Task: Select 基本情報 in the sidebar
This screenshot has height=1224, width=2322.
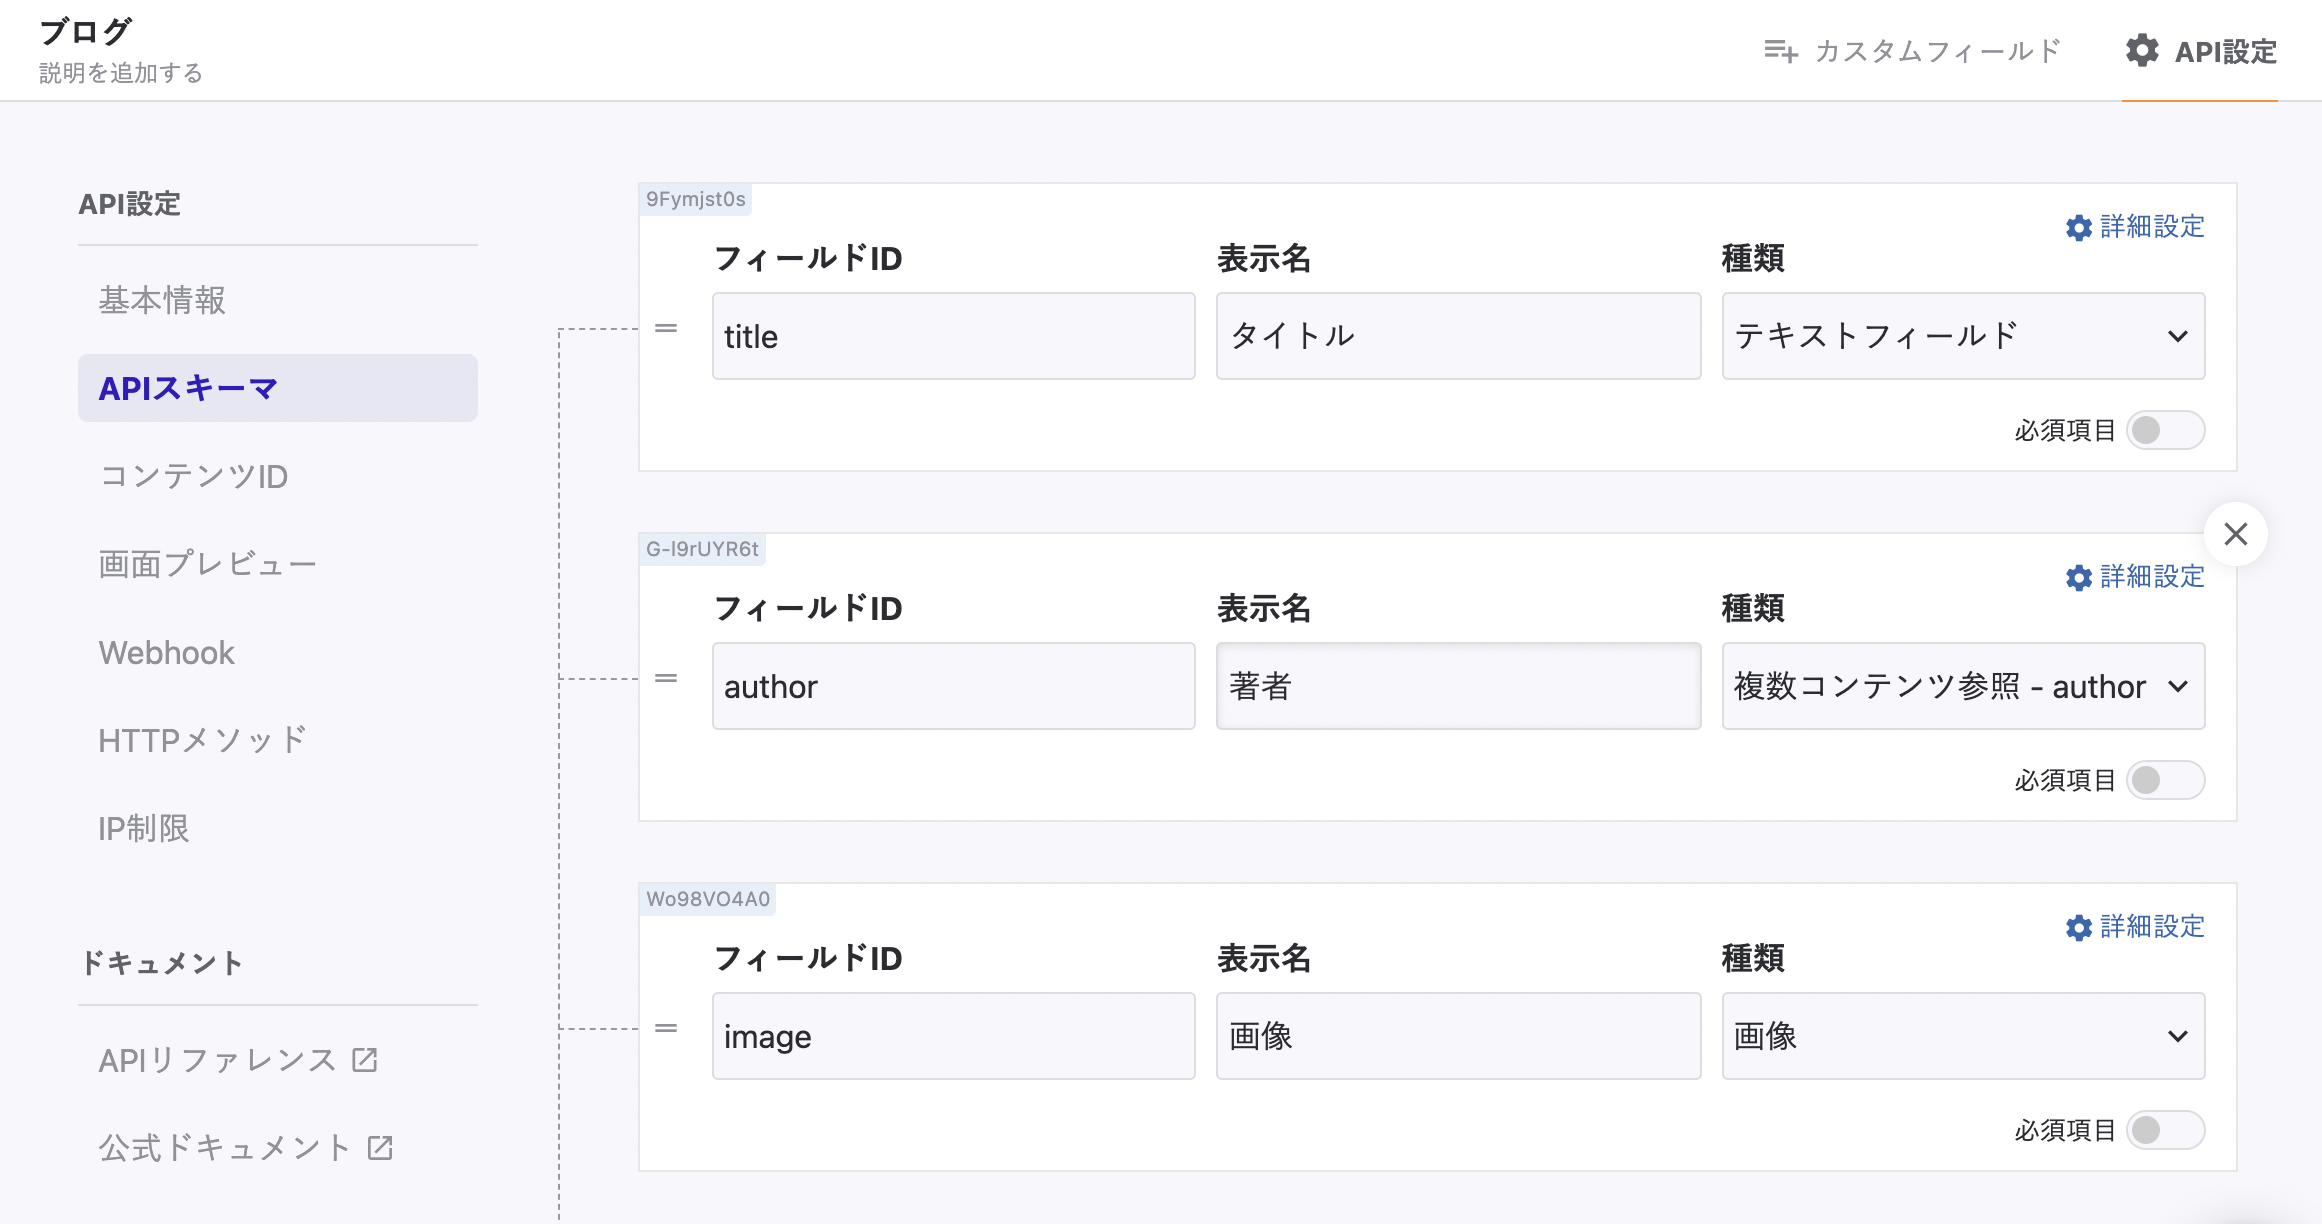Action: click(162, 300)
